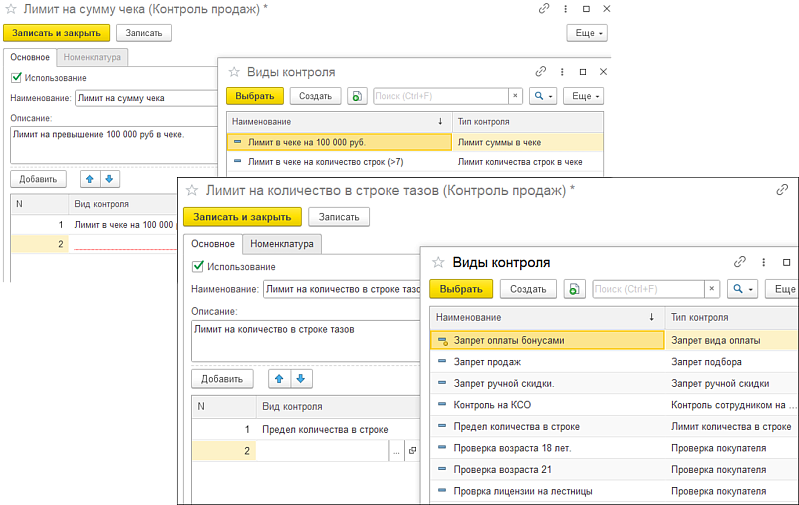The image size is (799, 505).
Task: Click Записать и закрыть in Лимит на количество window
Action: 242,217
